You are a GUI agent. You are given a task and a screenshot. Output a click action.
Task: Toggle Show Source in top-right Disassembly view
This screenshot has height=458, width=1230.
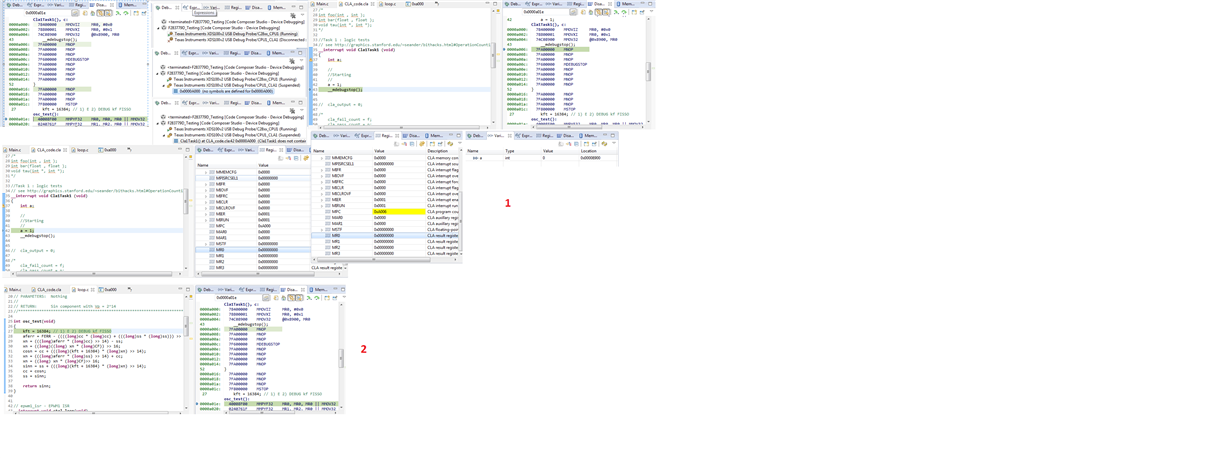coord(606,12)
